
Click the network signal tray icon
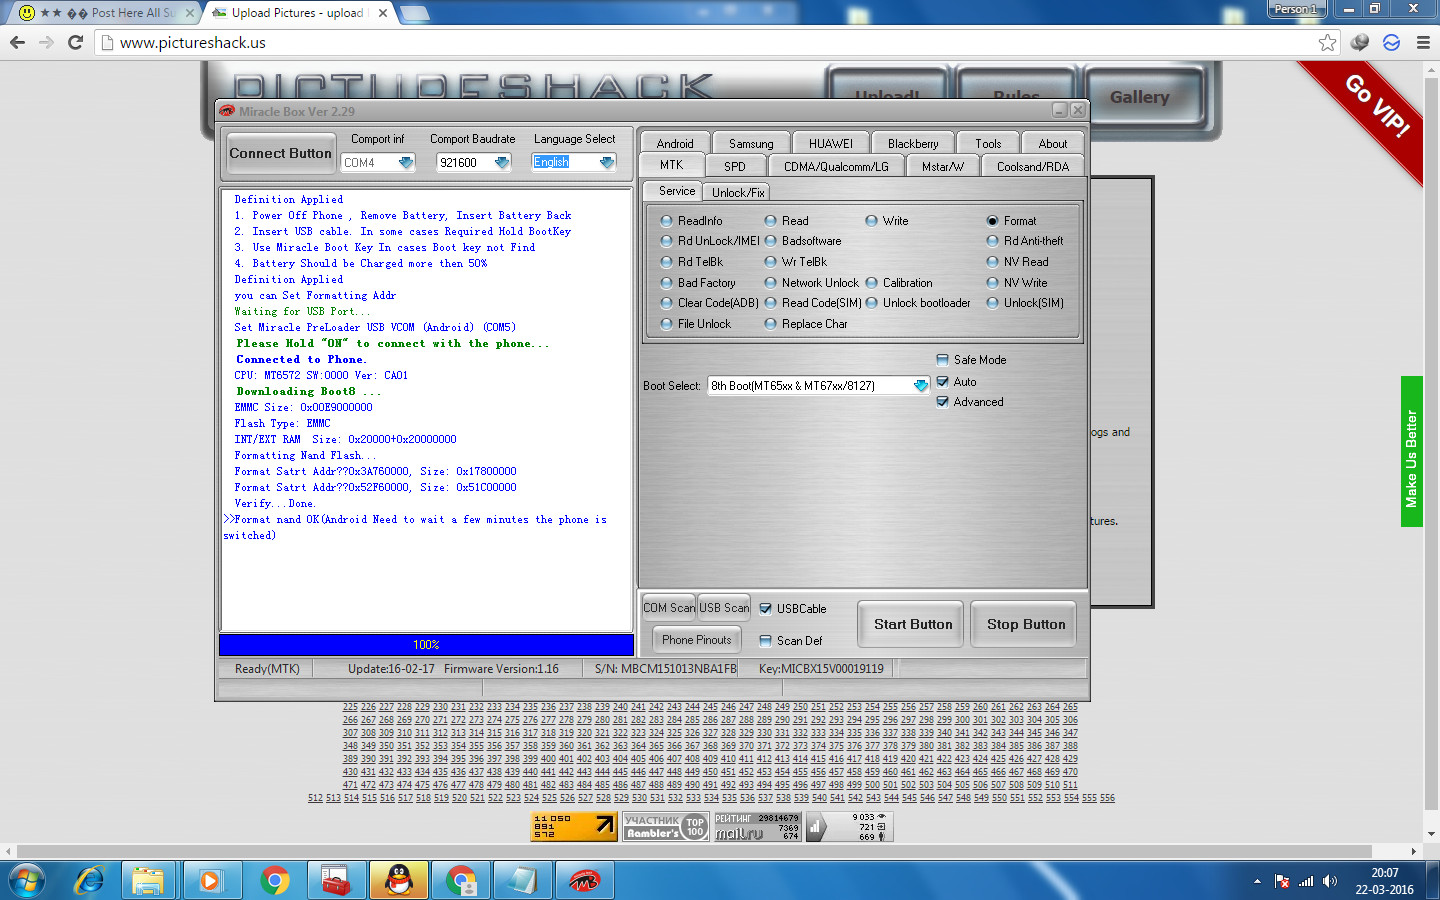click(1306, 881)
